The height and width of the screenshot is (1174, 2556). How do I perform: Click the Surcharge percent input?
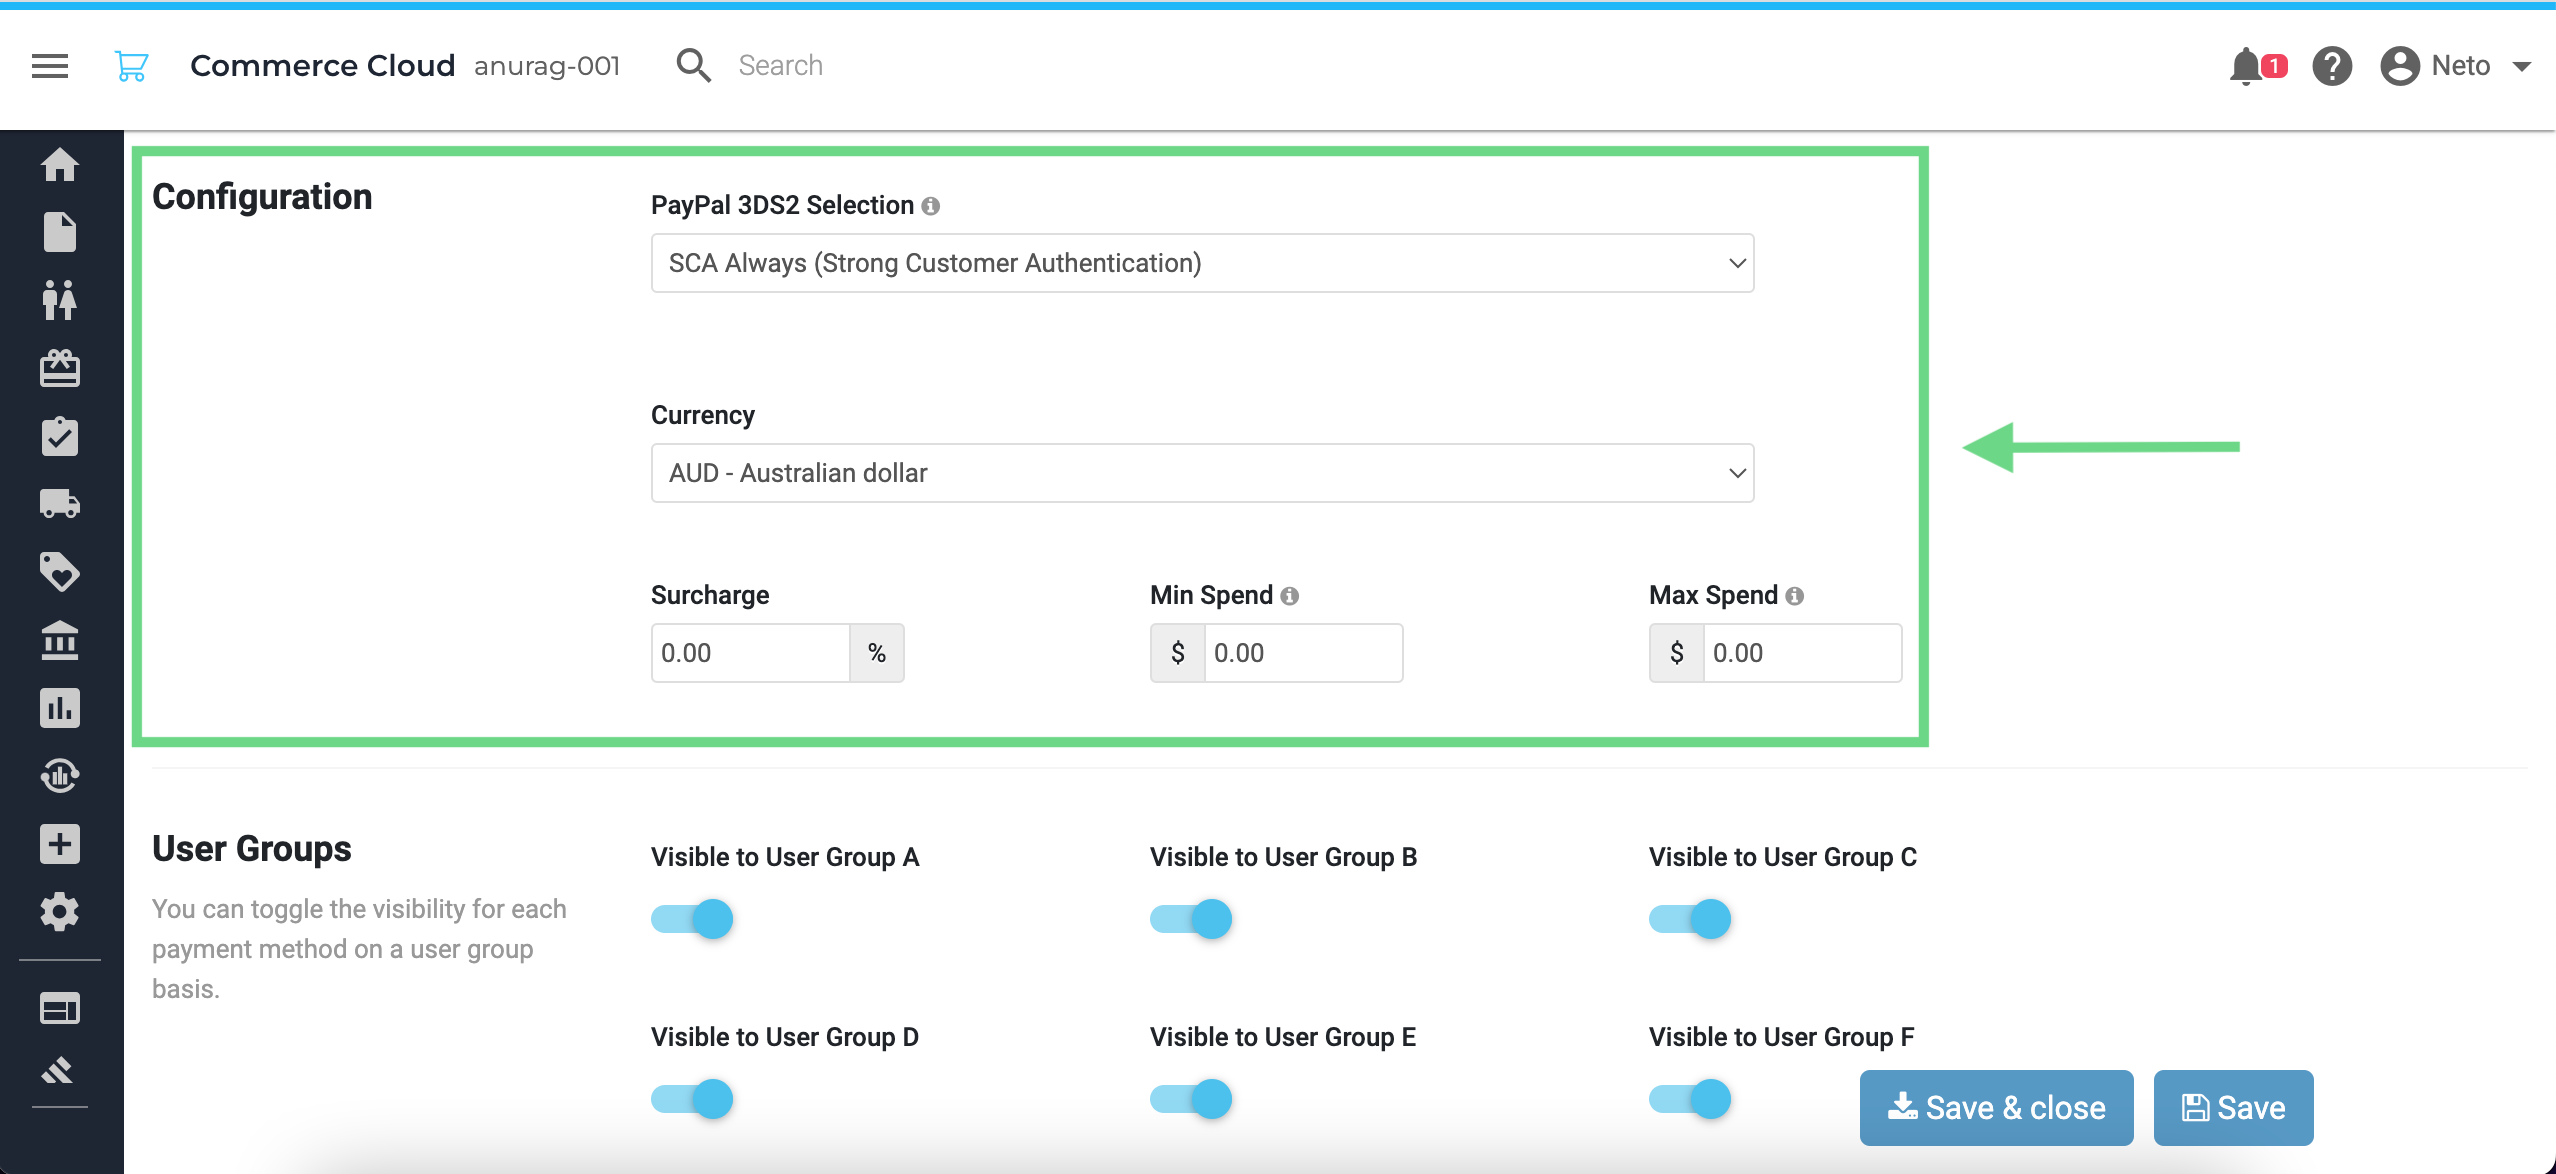click(750, 653)
